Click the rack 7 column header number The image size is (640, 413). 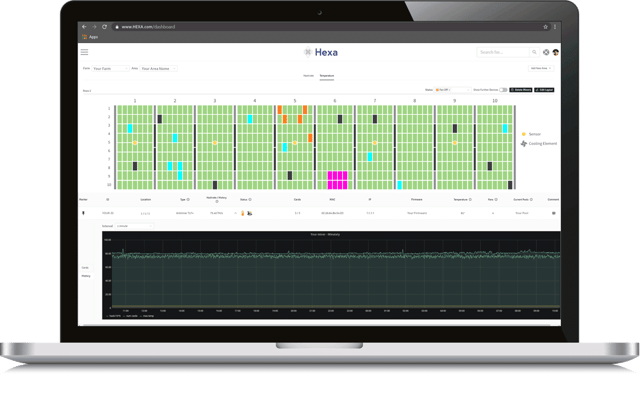pyautogui.click(x=375, y=100)
